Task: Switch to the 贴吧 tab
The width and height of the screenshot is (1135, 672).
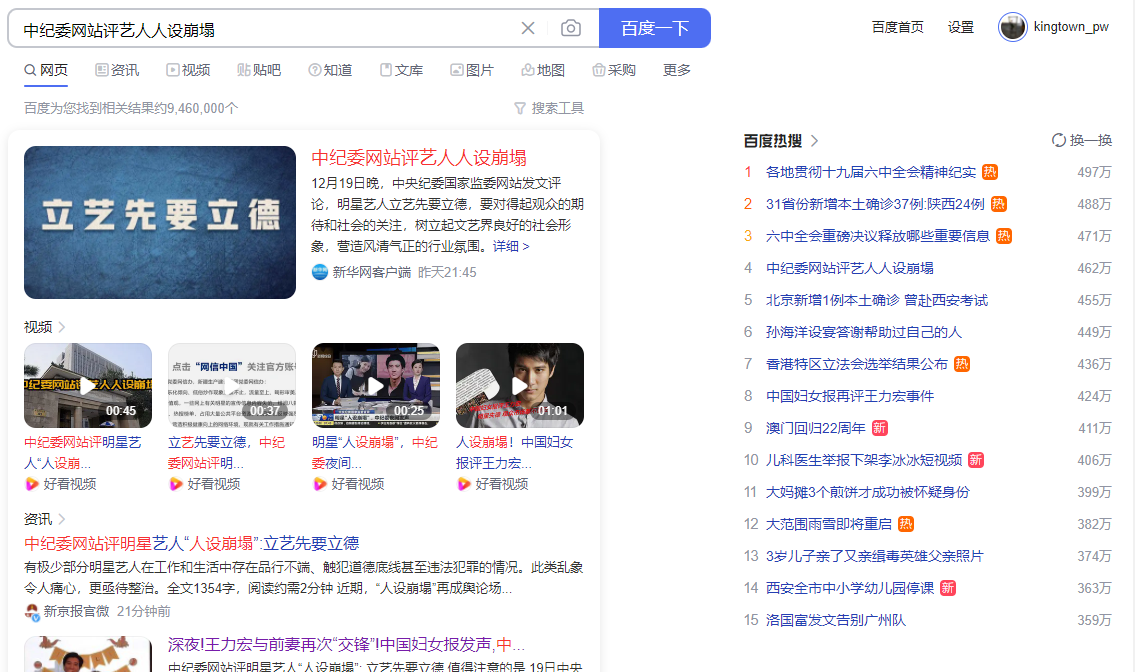Action: pos(259,70)
